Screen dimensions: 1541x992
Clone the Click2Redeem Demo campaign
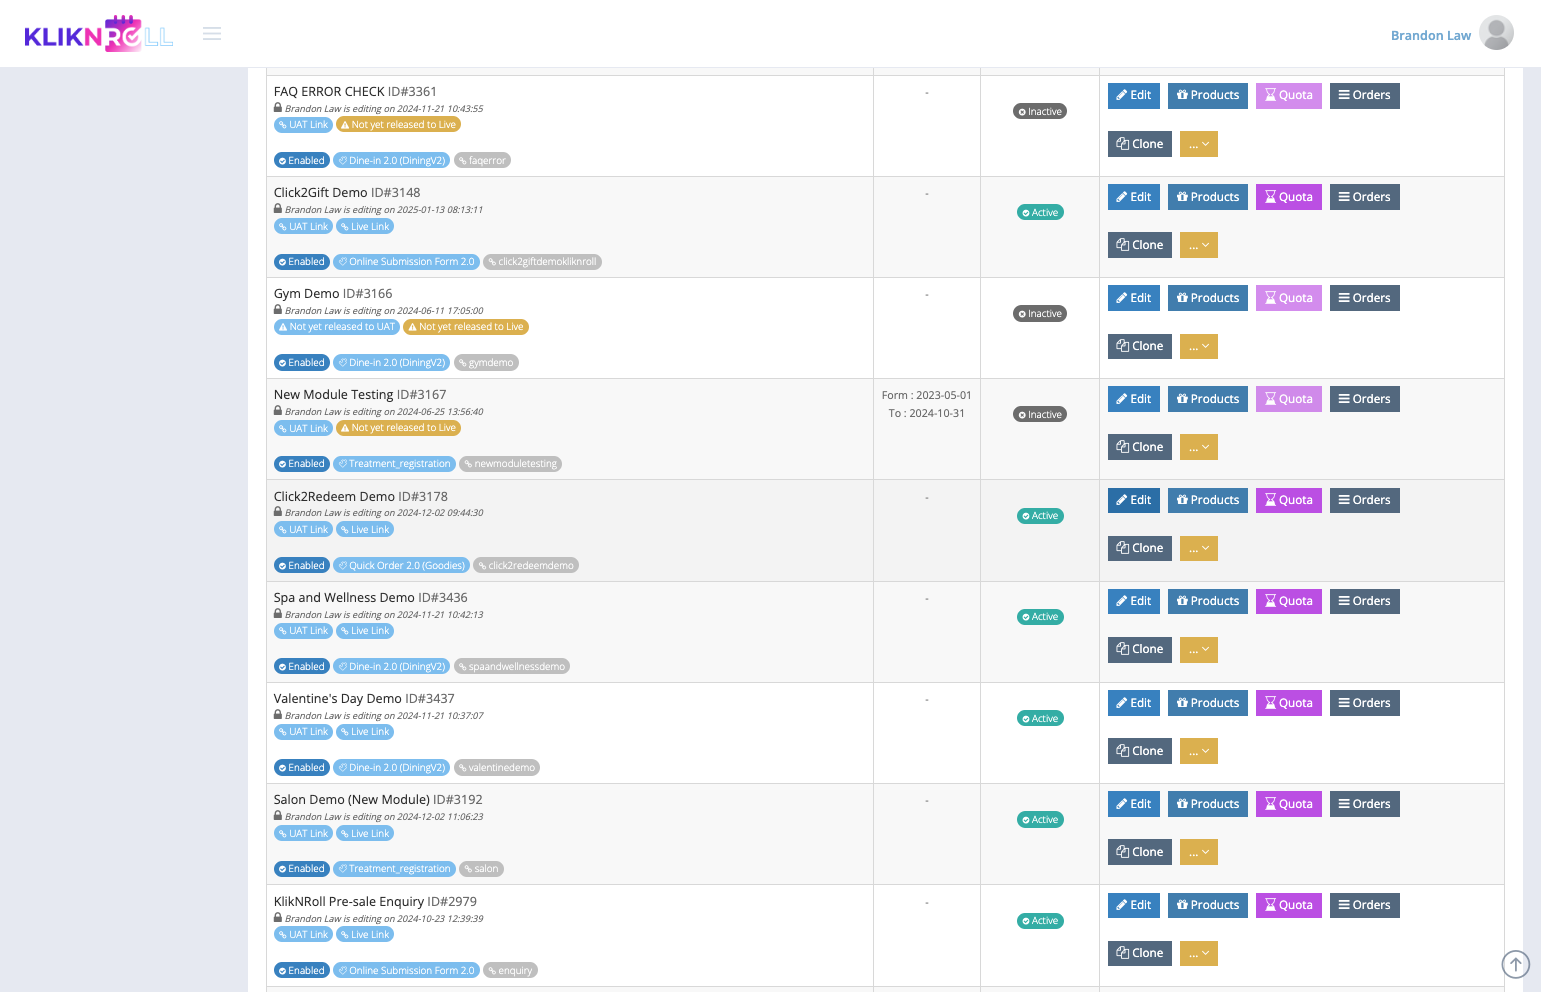pos(1139,548)
